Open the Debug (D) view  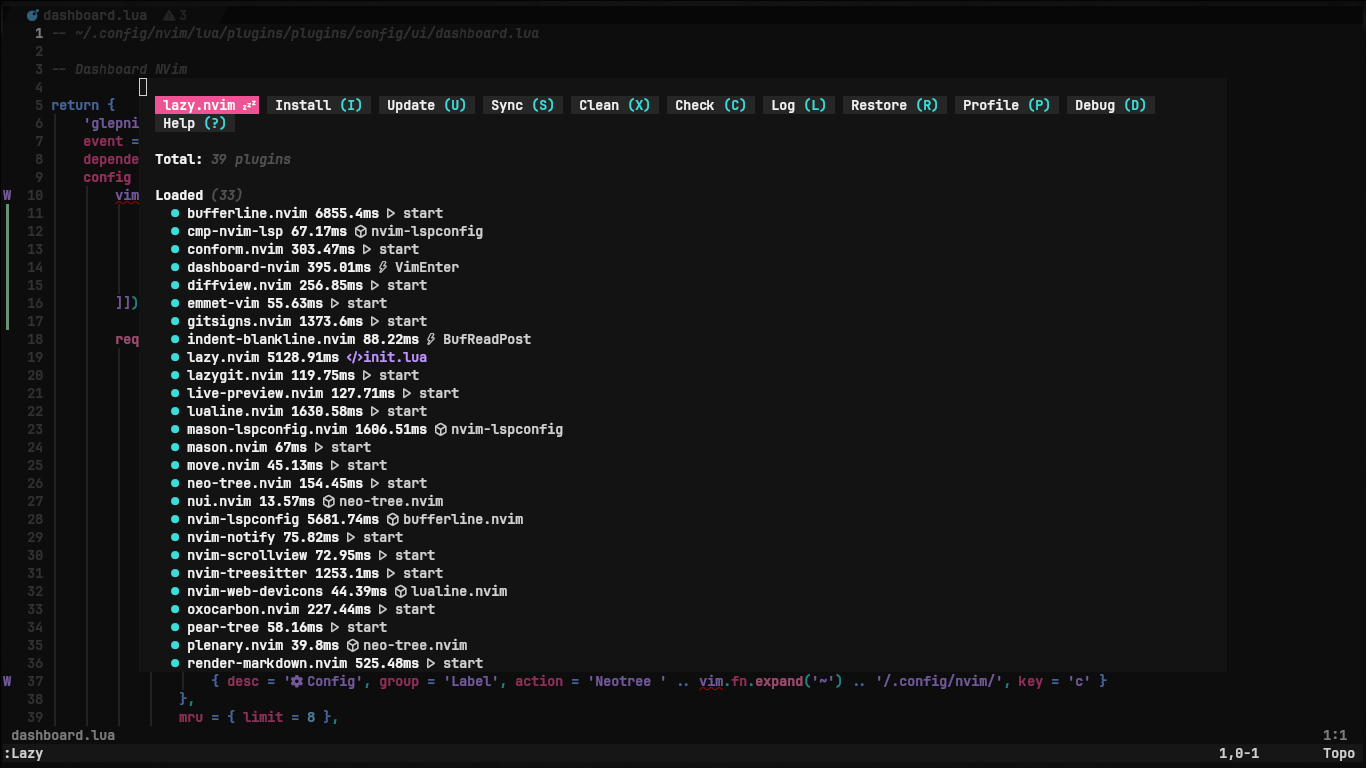[1111, 105]
